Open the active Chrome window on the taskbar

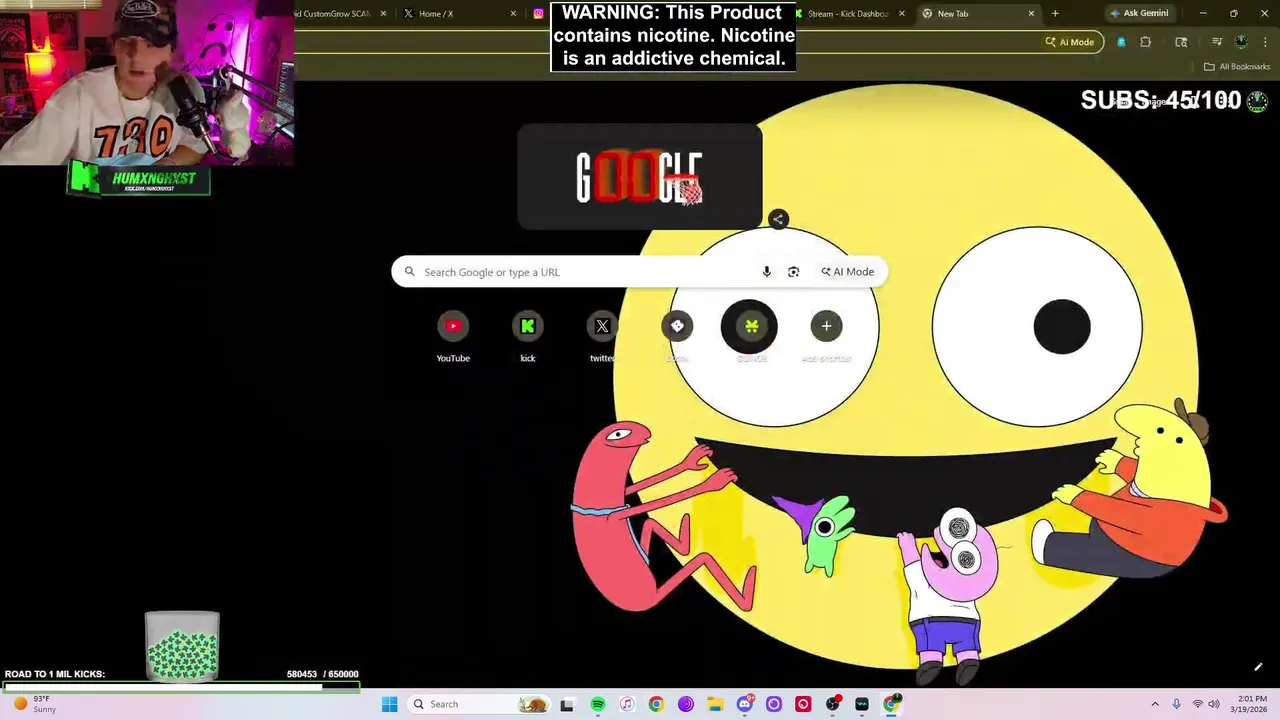point(891,704)
